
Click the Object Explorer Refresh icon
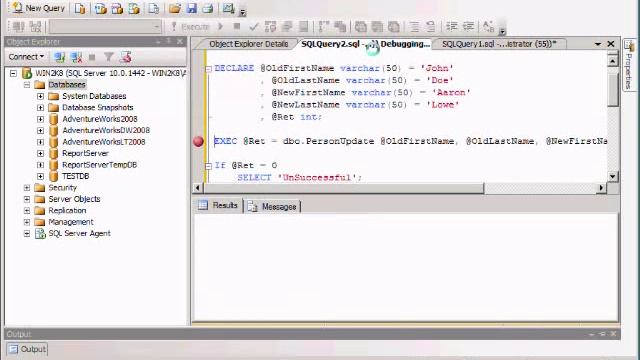[x=126, y=57]
